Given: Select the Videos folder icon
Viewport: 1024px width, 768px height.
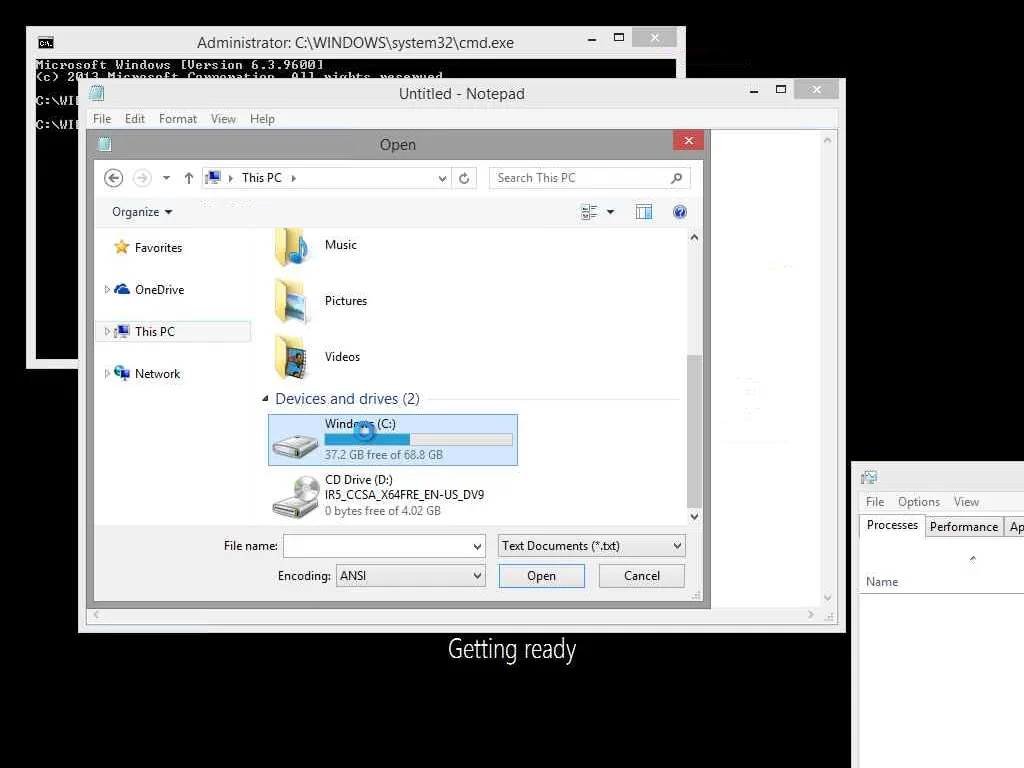Looking at the screenshot, I should 292,357.
